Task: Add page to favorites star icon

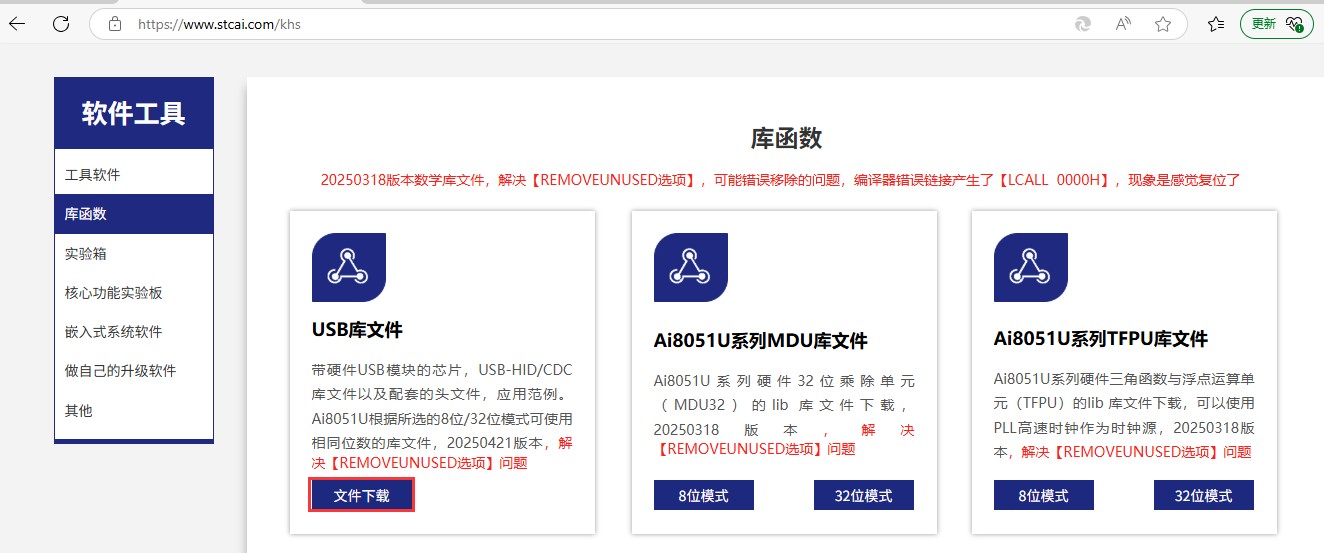Action: [1163, 24]
